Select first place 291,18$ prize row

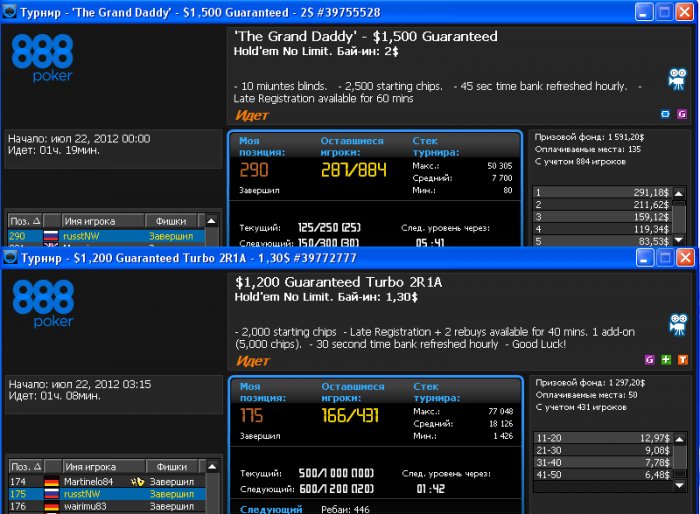point(602,192)
